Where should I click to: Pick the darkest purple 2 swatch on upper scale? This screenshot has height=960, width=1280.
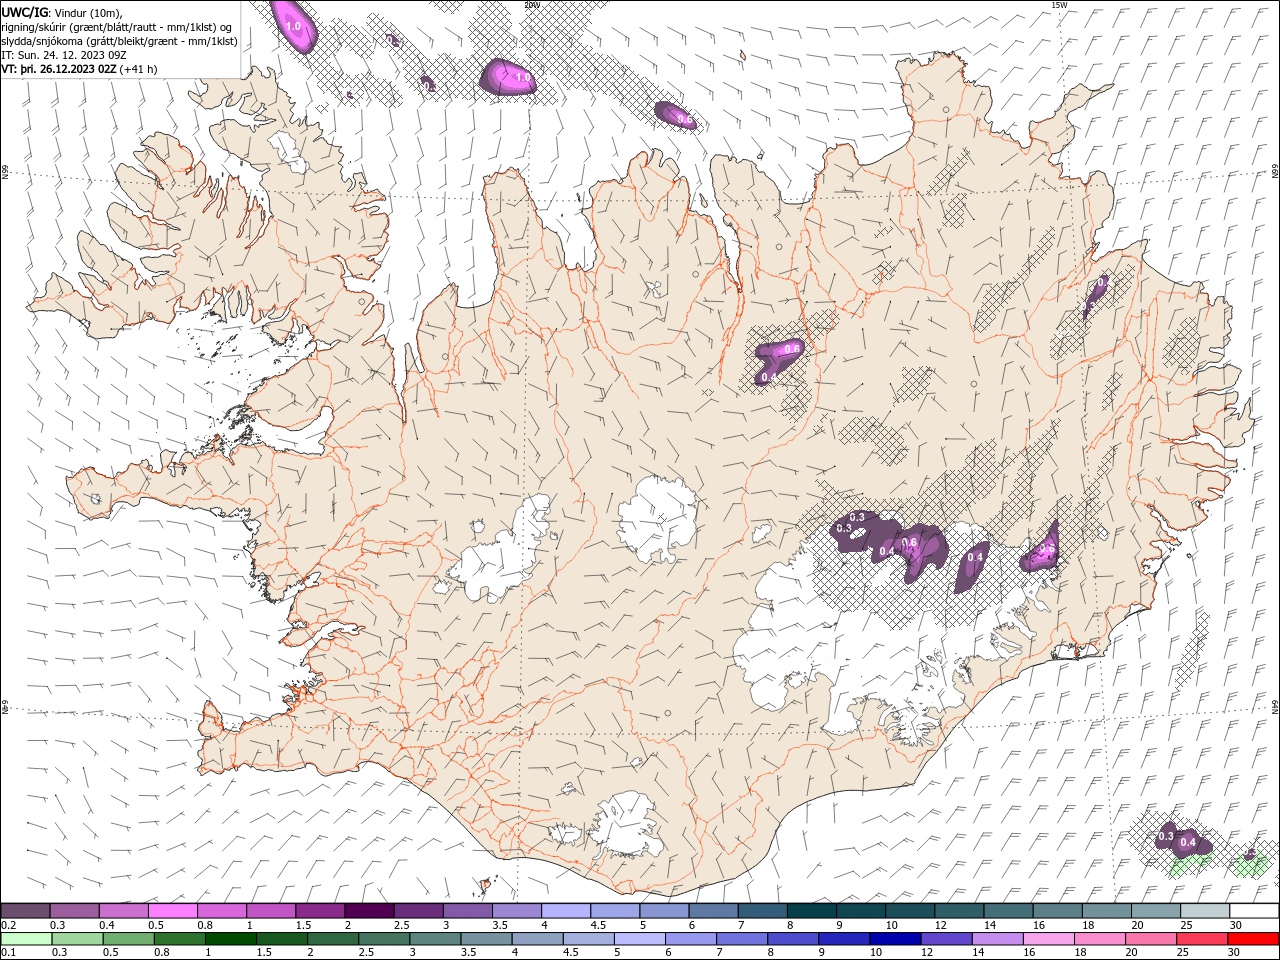pos(368,911)
